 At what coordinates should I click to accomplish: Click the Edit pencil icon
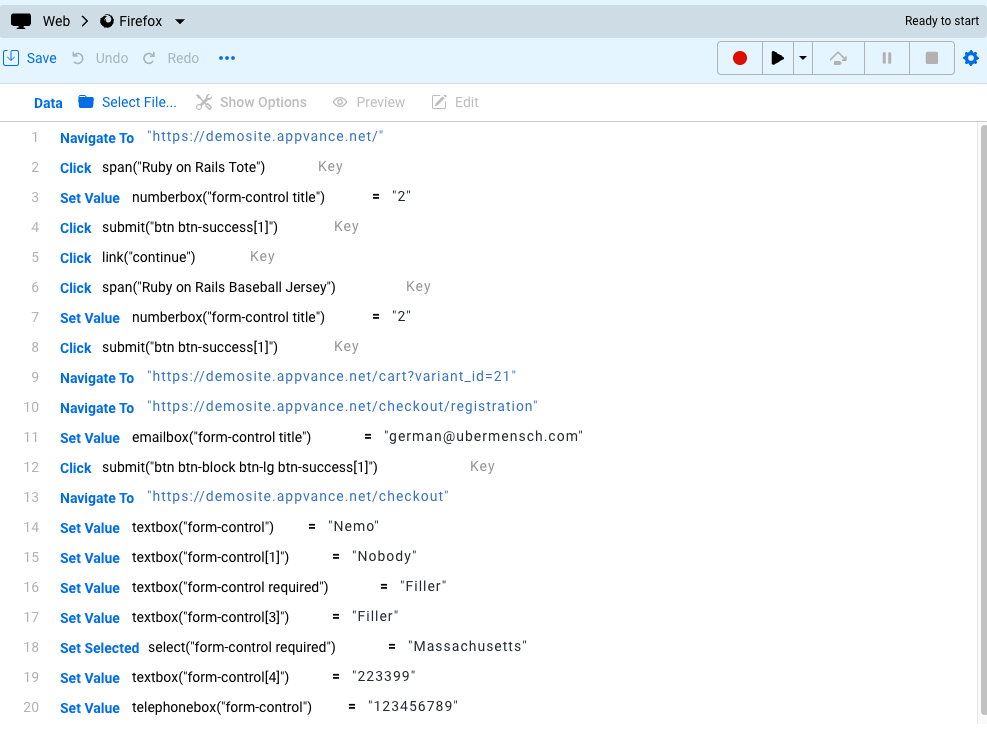click(439, 102)
